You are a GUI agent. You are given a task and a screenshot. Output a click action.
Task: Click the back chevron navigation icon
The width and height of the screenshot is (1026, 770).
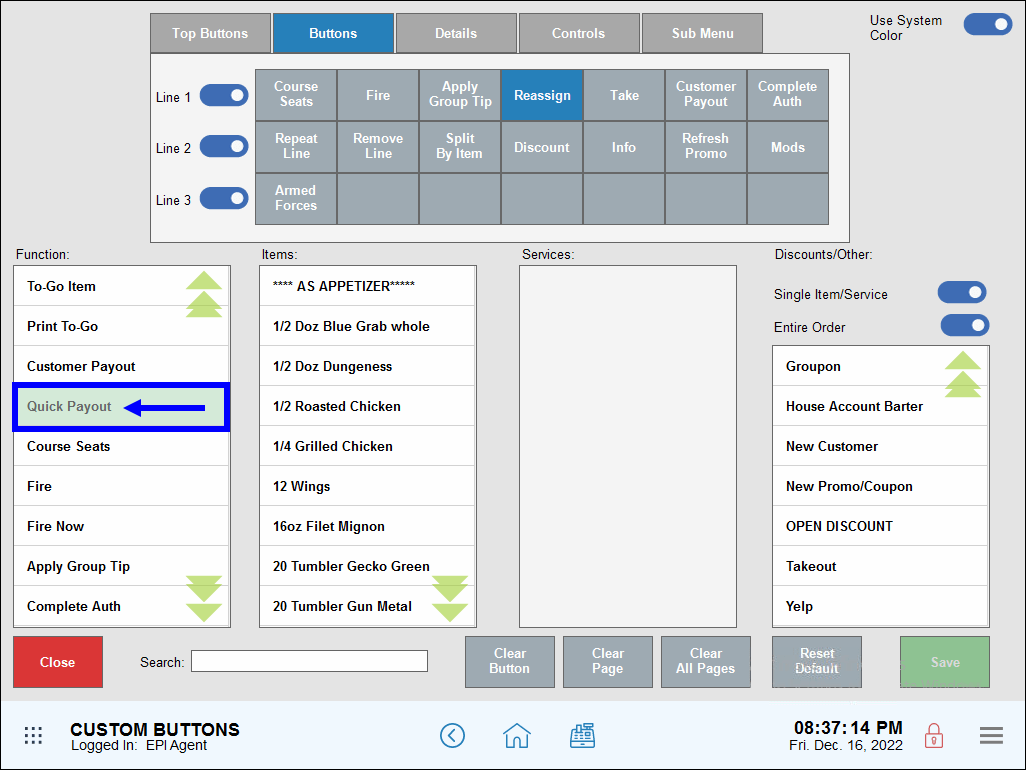tap(452, 735)
